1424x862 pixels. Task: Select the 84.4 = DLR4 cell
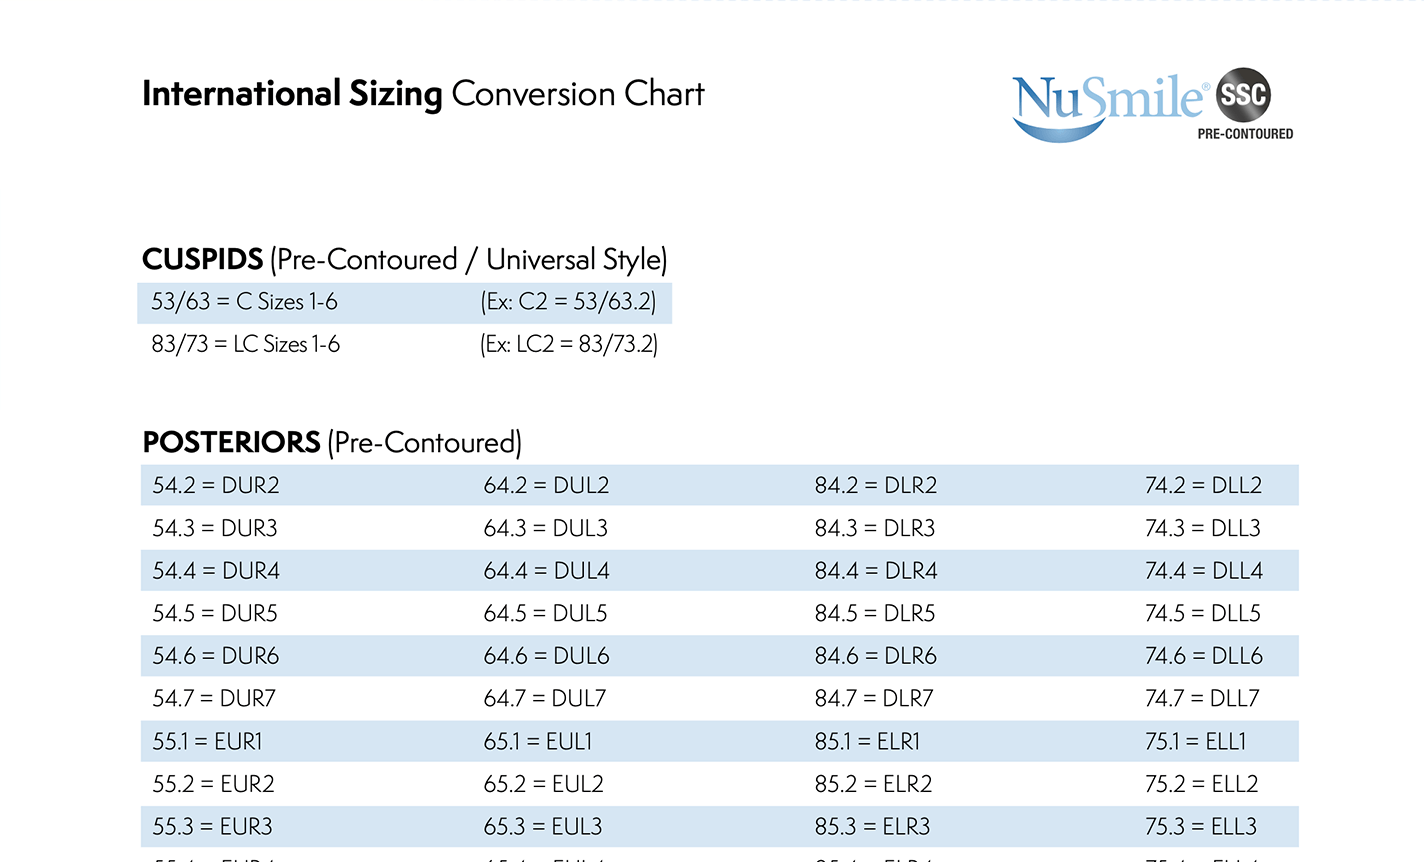[x=876, y=571]
